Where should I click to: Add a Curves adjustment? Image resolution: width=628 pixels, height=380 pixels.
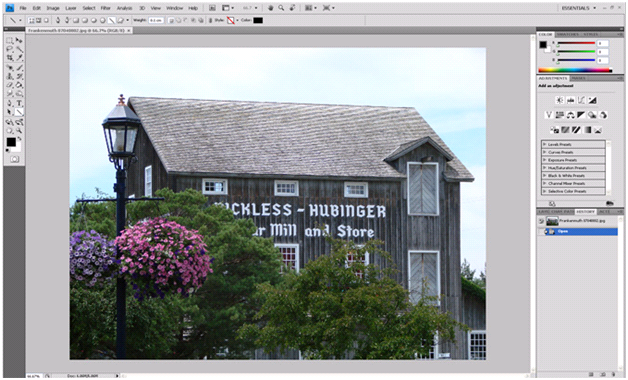(x=581, y=101)
